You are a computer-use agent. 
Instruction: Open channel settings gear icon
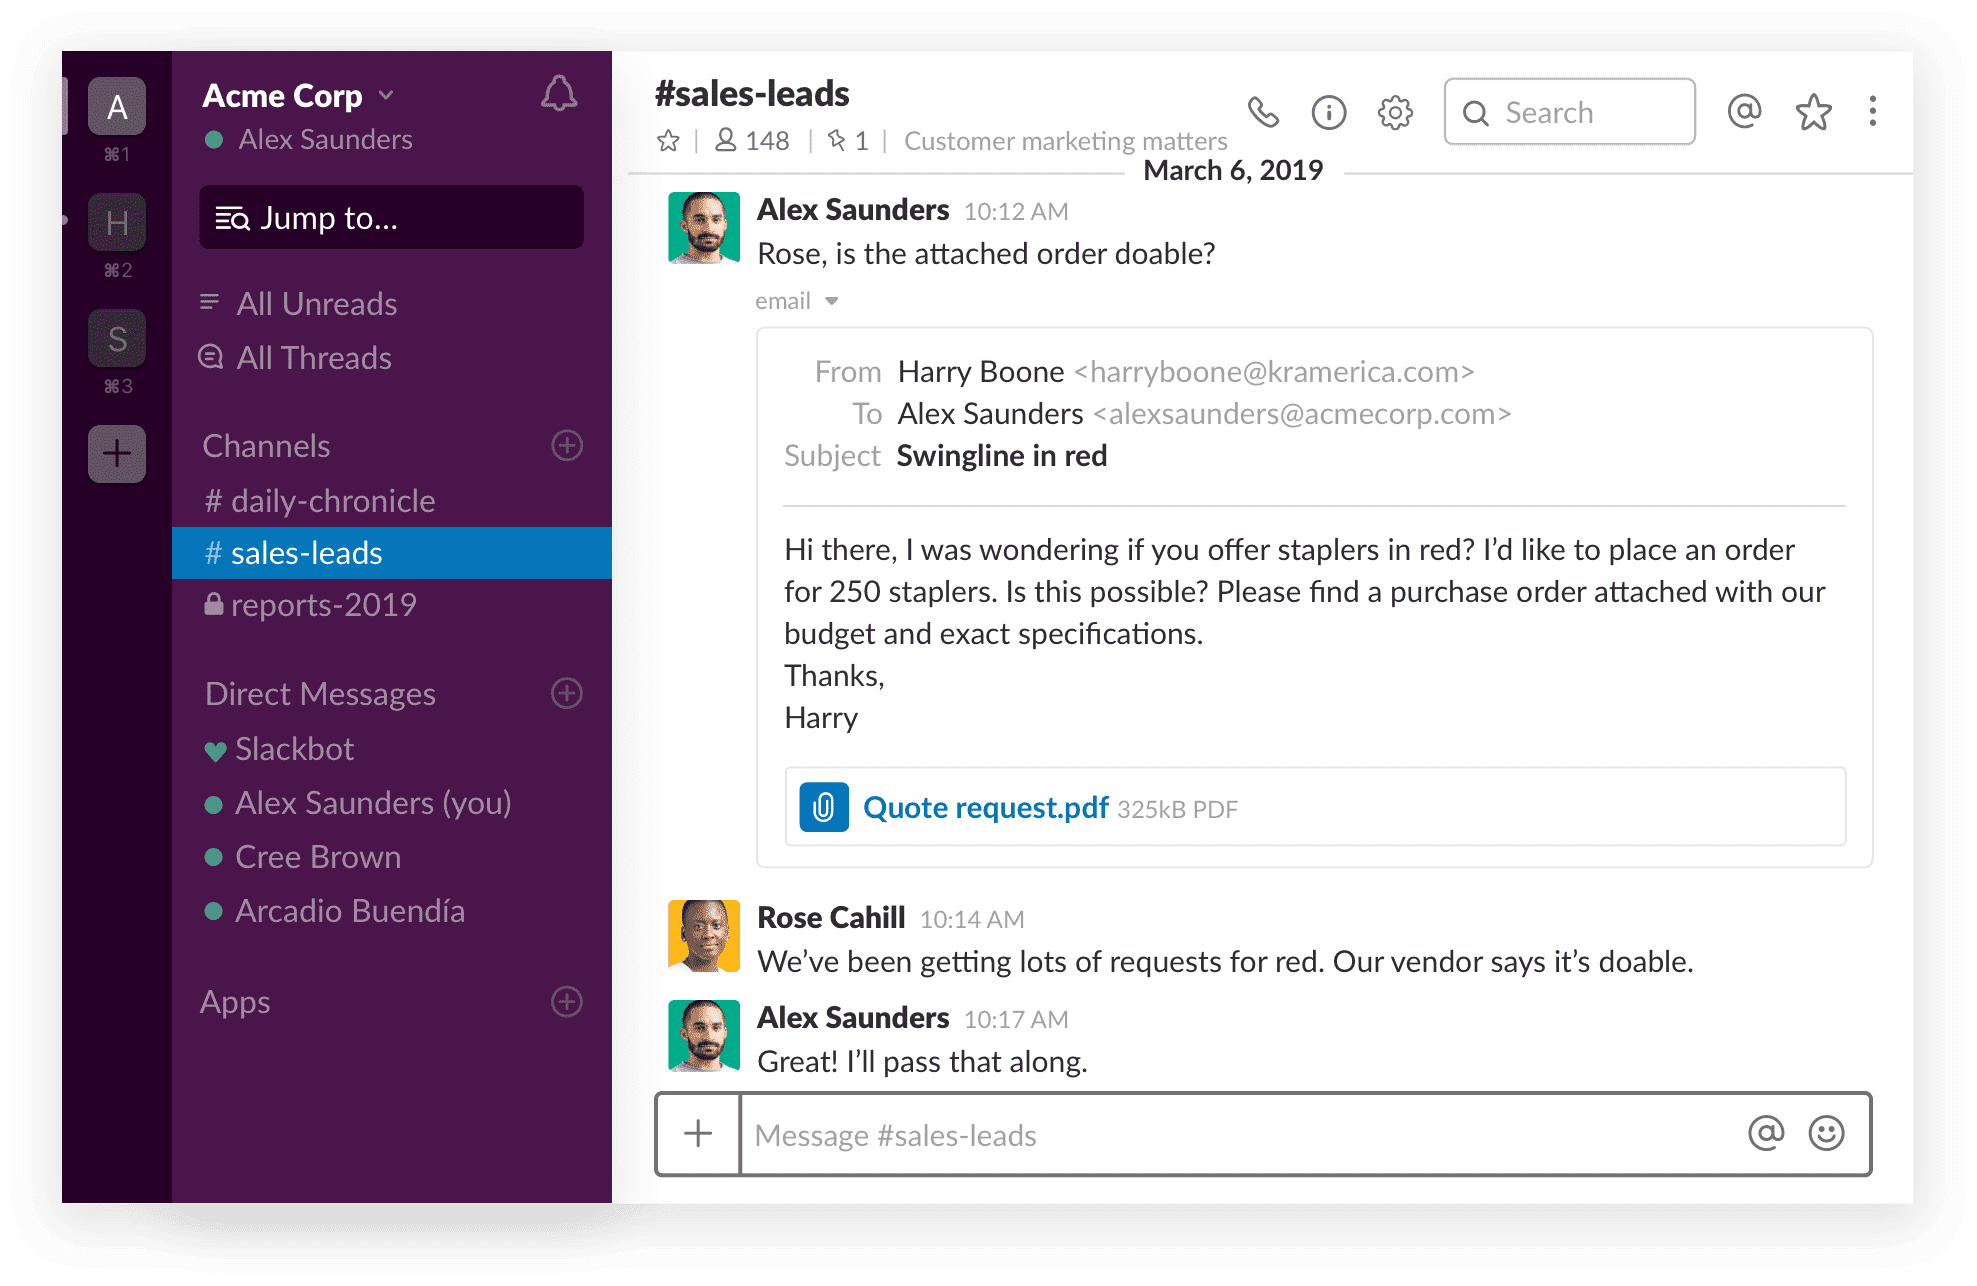click(1395, 112)
